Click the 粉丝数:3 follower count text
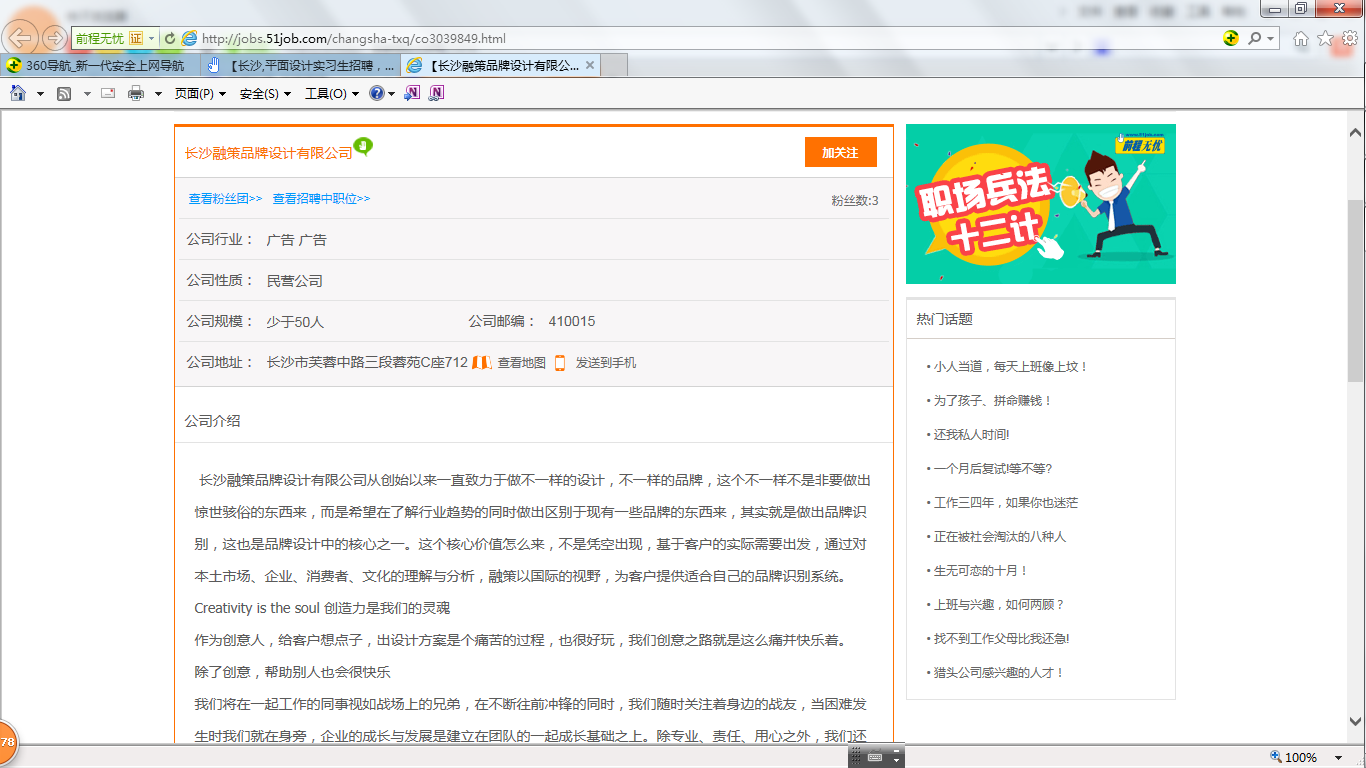 coord(855,200)
